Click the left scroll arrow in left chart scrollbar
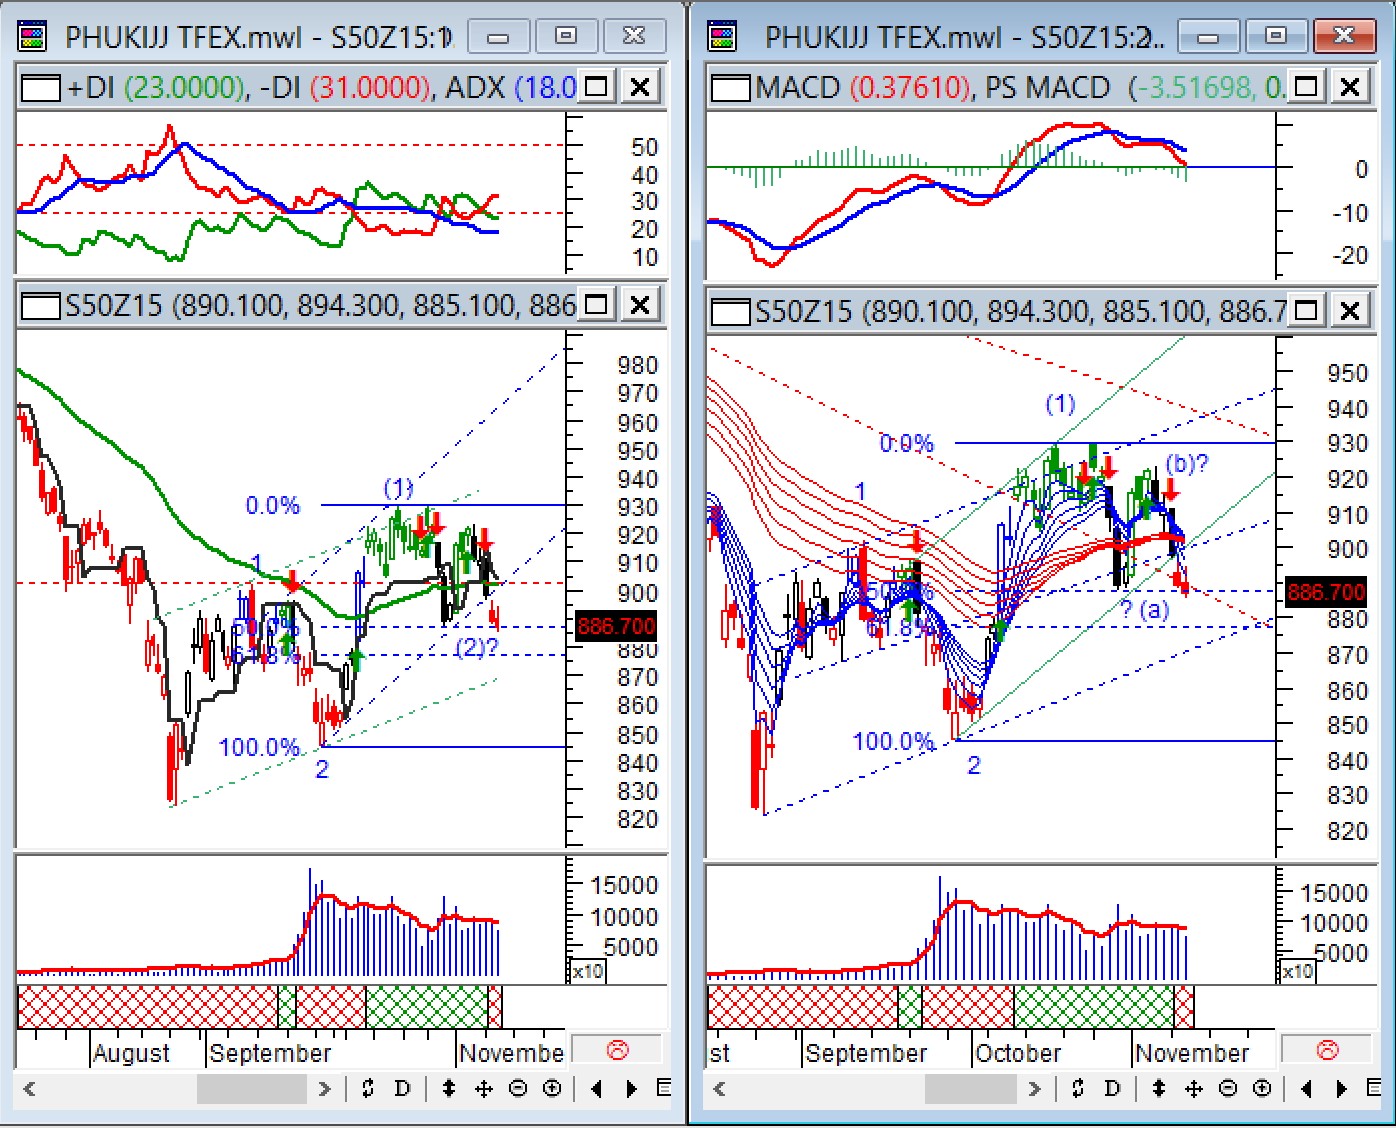This screenshot has height=1128, width=1396. tap(30, 1088)
